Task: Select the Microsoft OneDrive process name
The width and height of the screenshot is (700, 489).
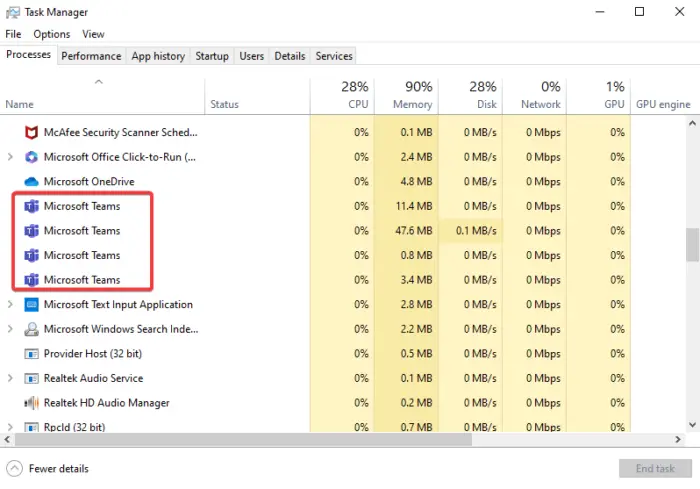Action: tap(89, 182)
